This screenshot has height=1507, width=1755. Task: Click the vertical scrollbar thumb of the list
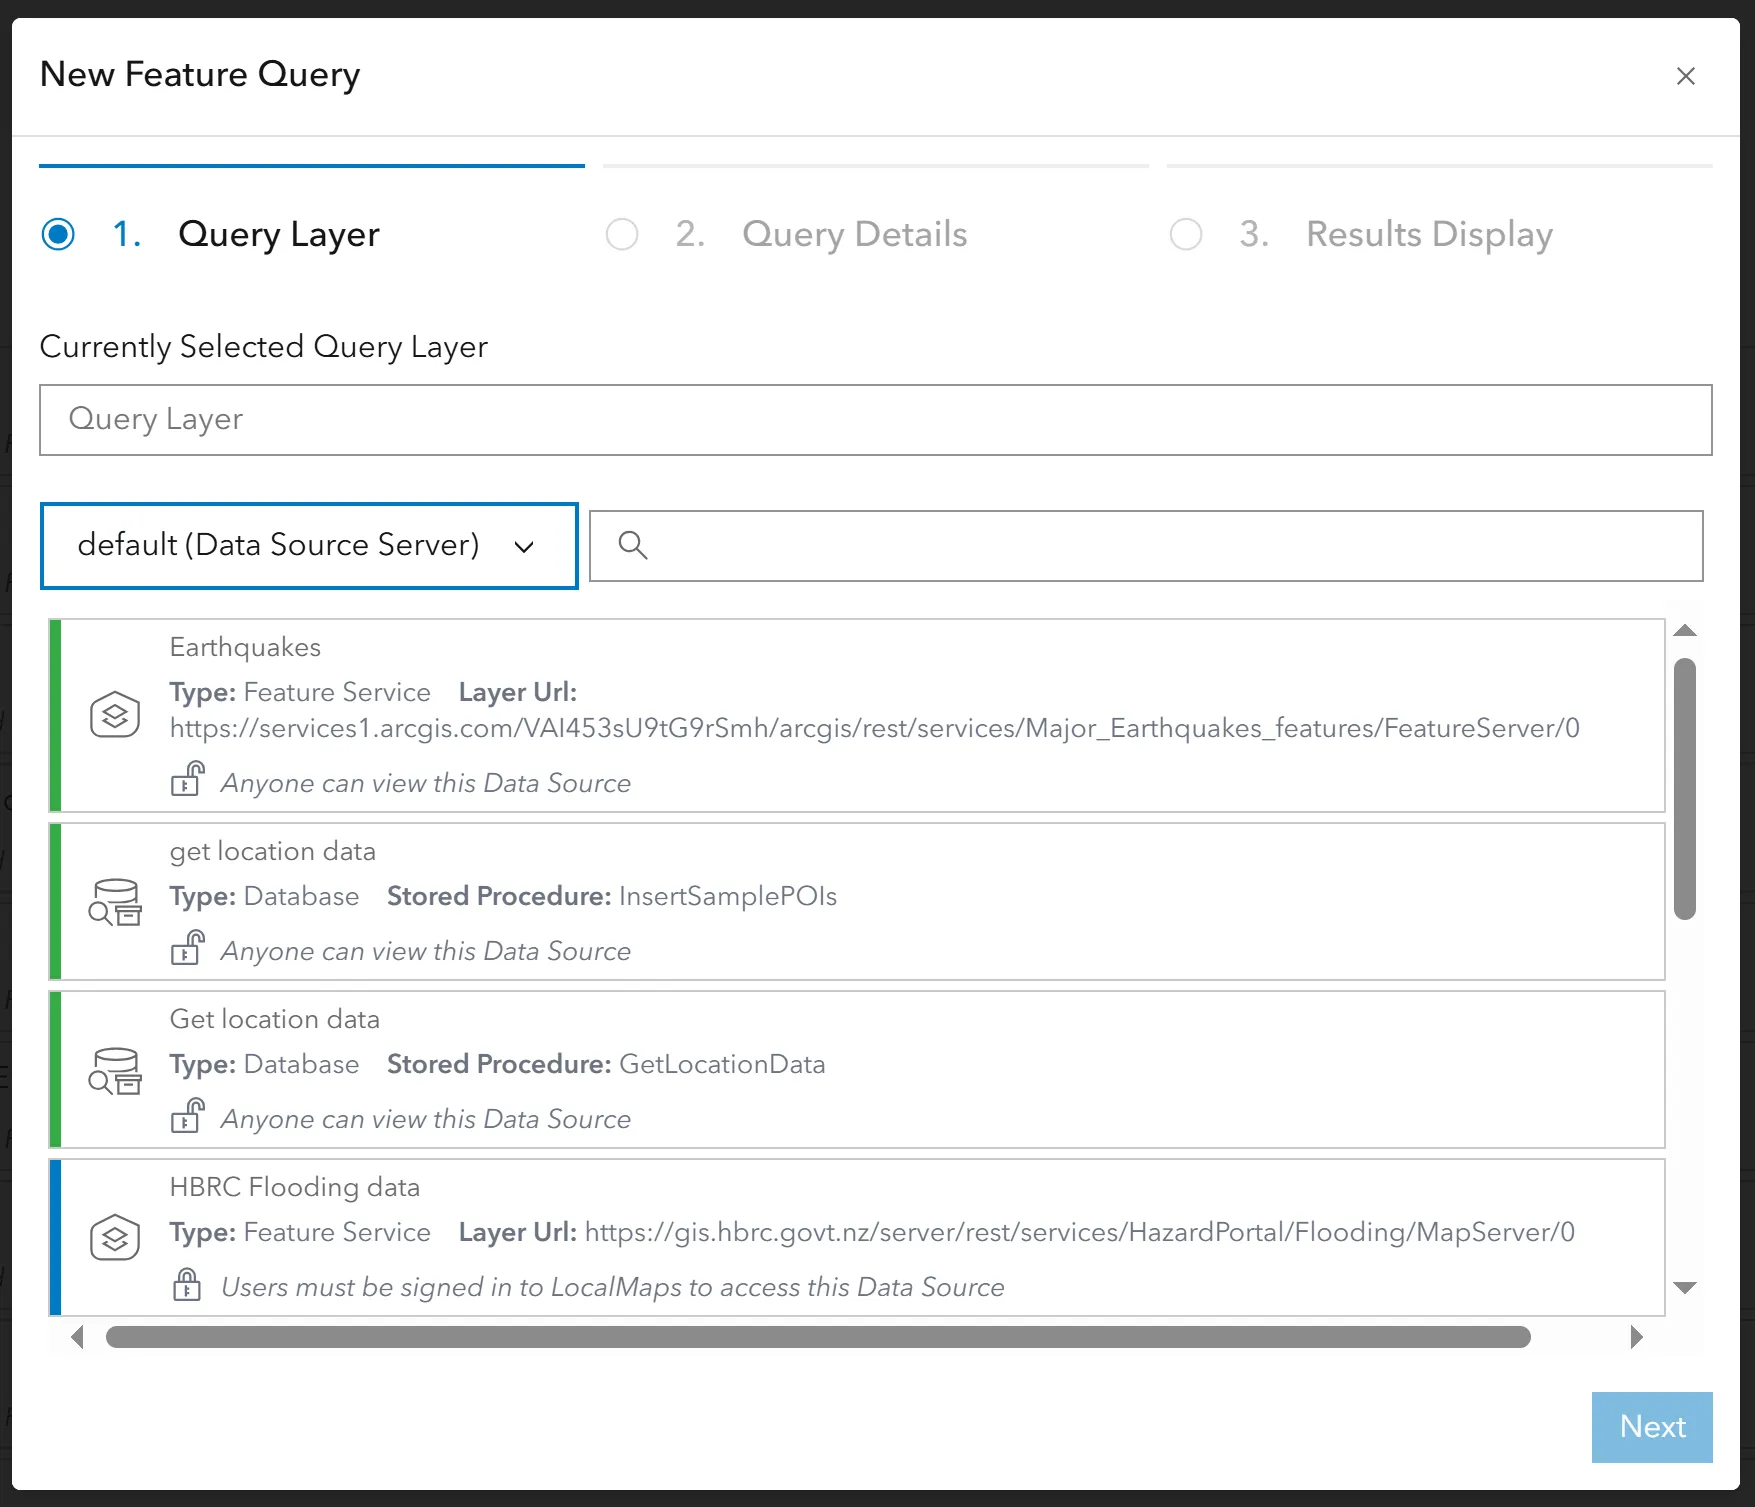tap(1685, 788)
